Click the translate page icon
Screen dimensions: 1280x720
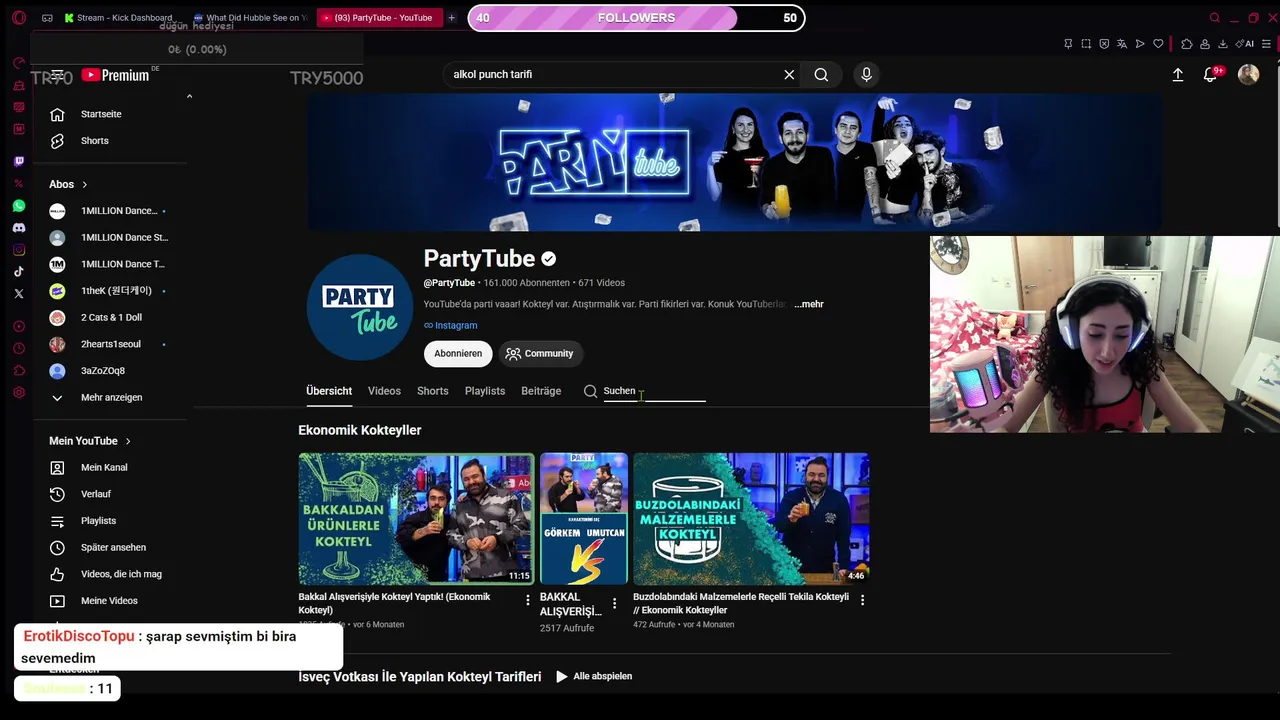point(1122,44)
